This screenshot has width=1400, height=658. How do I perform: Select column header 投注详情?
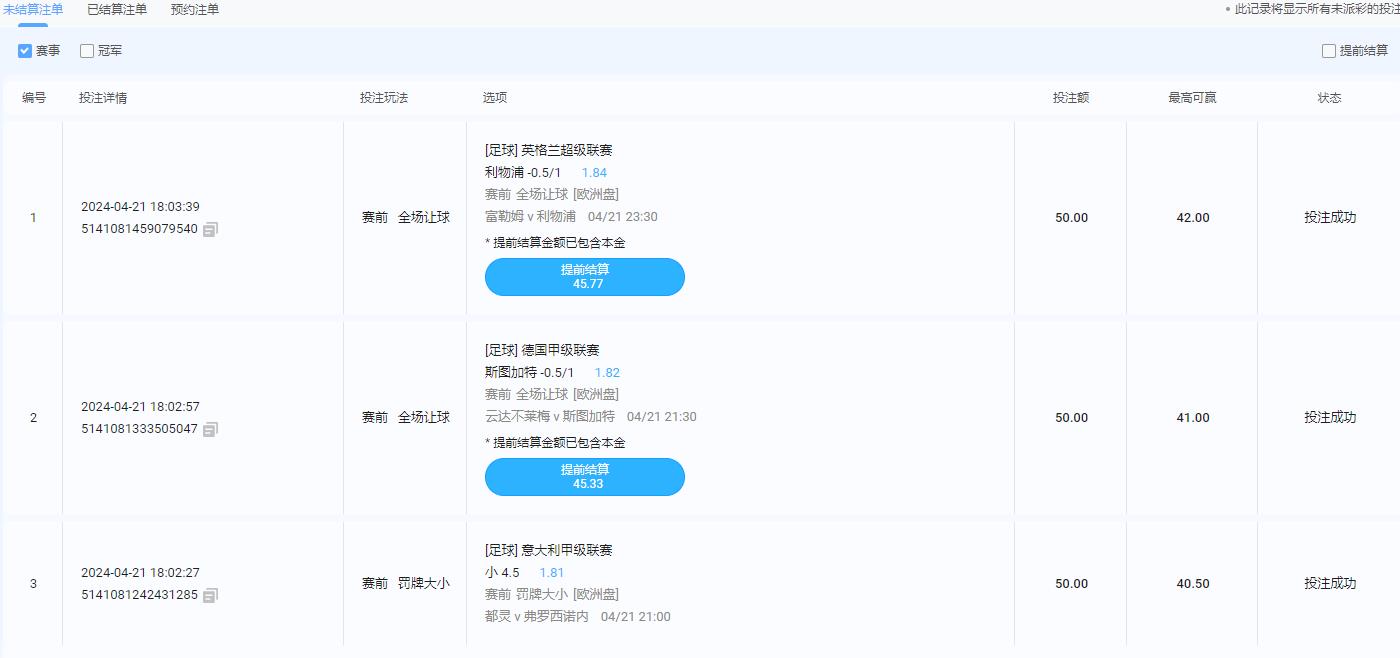tap(103, 98)
